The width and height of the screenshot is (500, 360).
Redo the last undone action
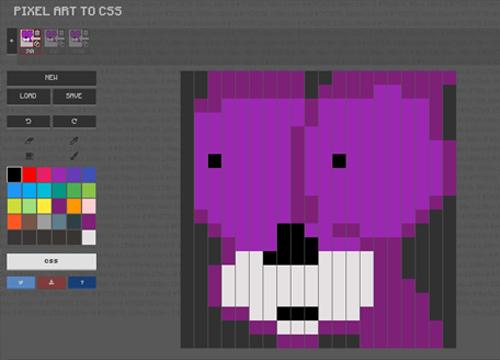[74, 121]
